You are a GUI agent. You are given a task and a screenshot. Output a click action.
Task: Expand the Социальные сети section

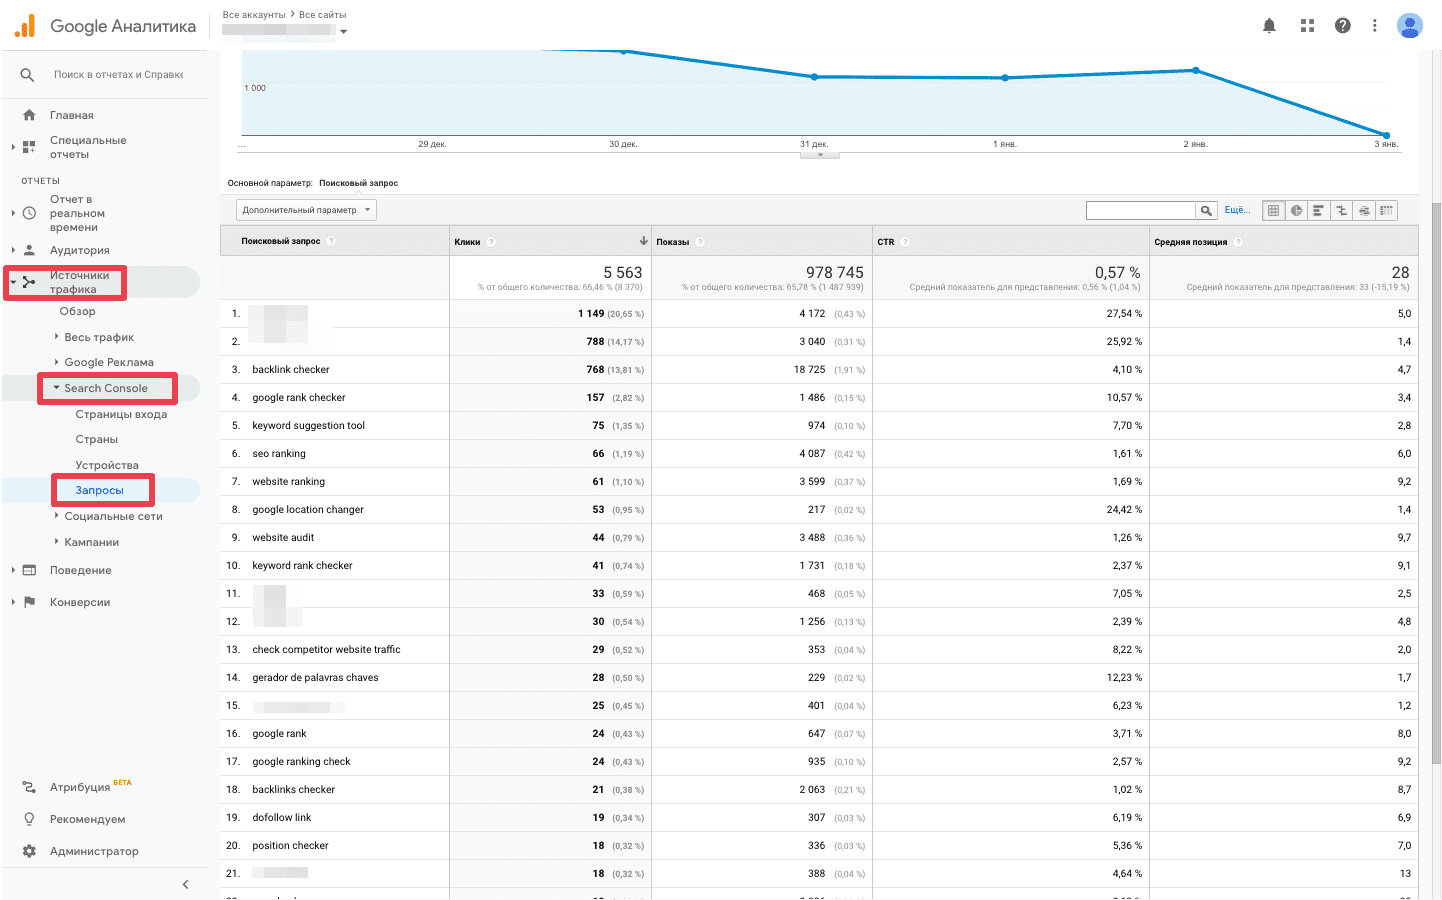coord(56,516)
